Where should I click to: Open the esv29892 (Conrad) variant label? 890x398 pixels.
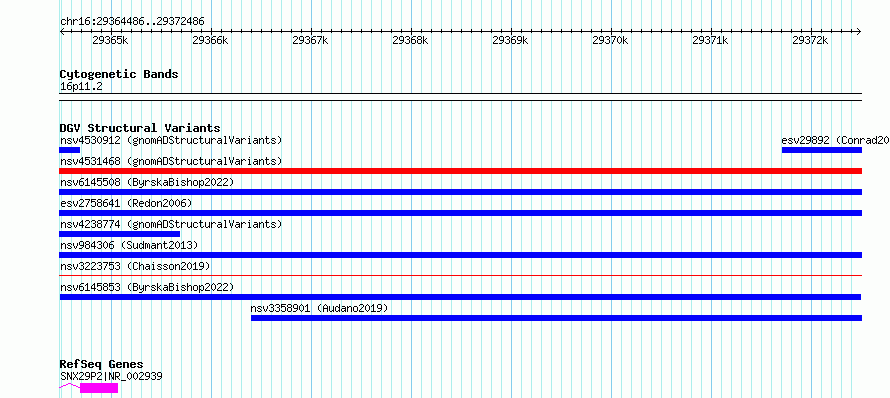point(835,140)
